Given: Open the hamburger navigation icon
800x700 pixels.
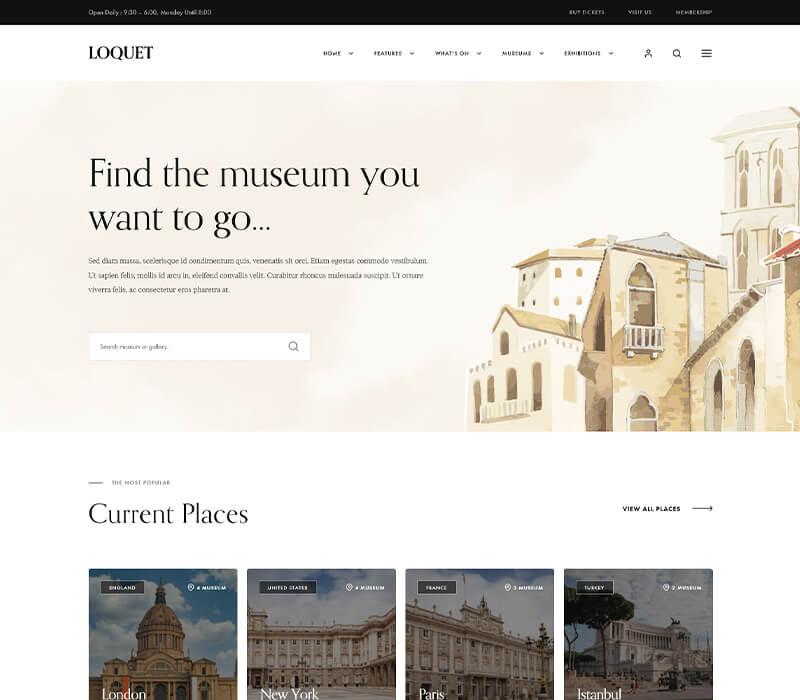Looking at the screenshot, I should [x=705, y=53].
